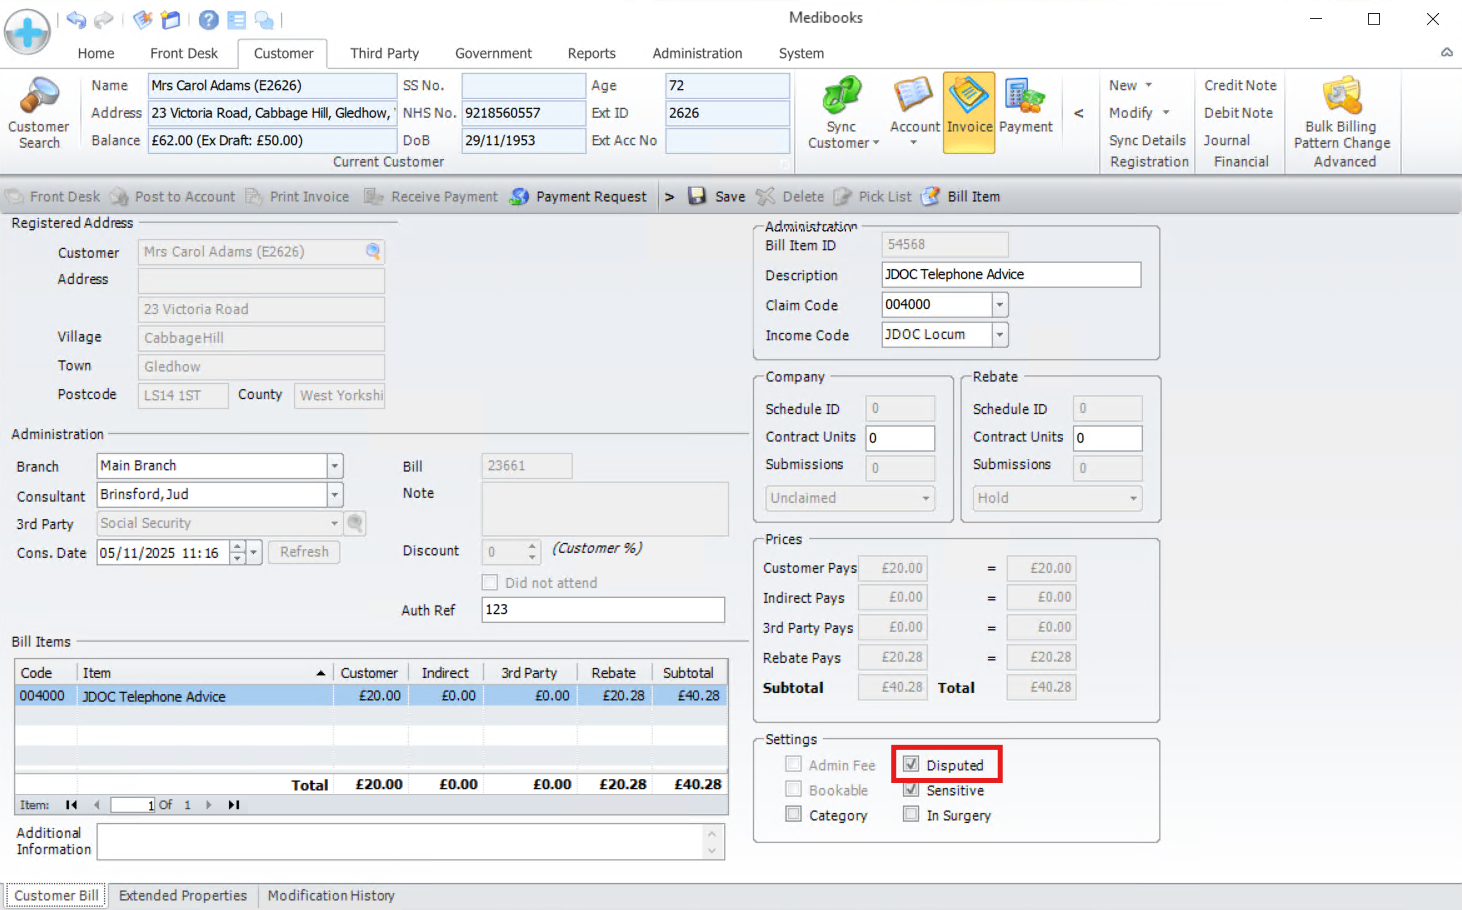This screenshot has height=910, width=1462.
Task: Select the Payment ribbon icon
Action: [x=1025, y=98]
